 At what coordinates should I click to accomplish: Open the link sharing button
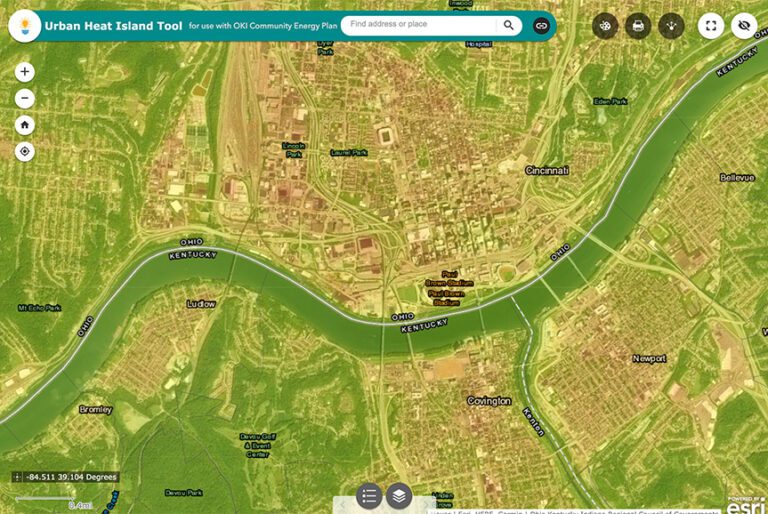point(541,26)
